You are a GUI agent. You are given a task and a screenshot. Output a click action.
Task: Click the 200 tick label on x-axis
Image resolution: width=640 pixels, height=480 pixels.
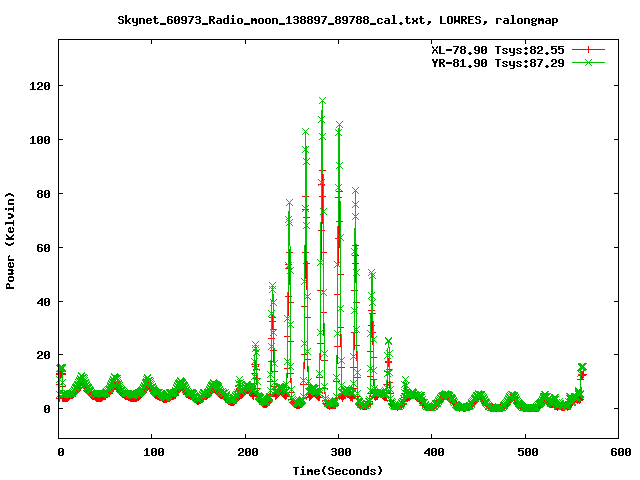pyautogui.click(x=246, y=453)
